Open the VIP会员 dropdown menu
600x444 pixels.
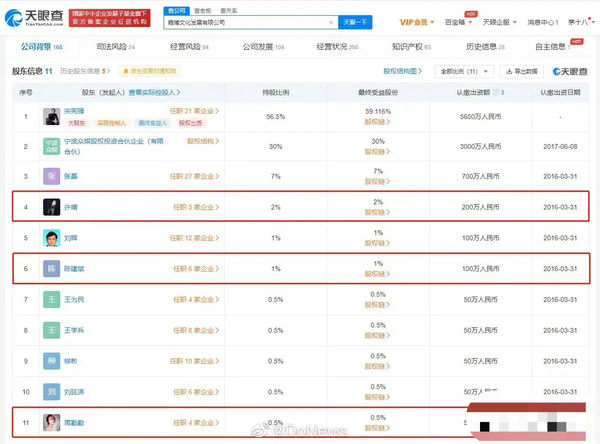[x=417, y=22]
